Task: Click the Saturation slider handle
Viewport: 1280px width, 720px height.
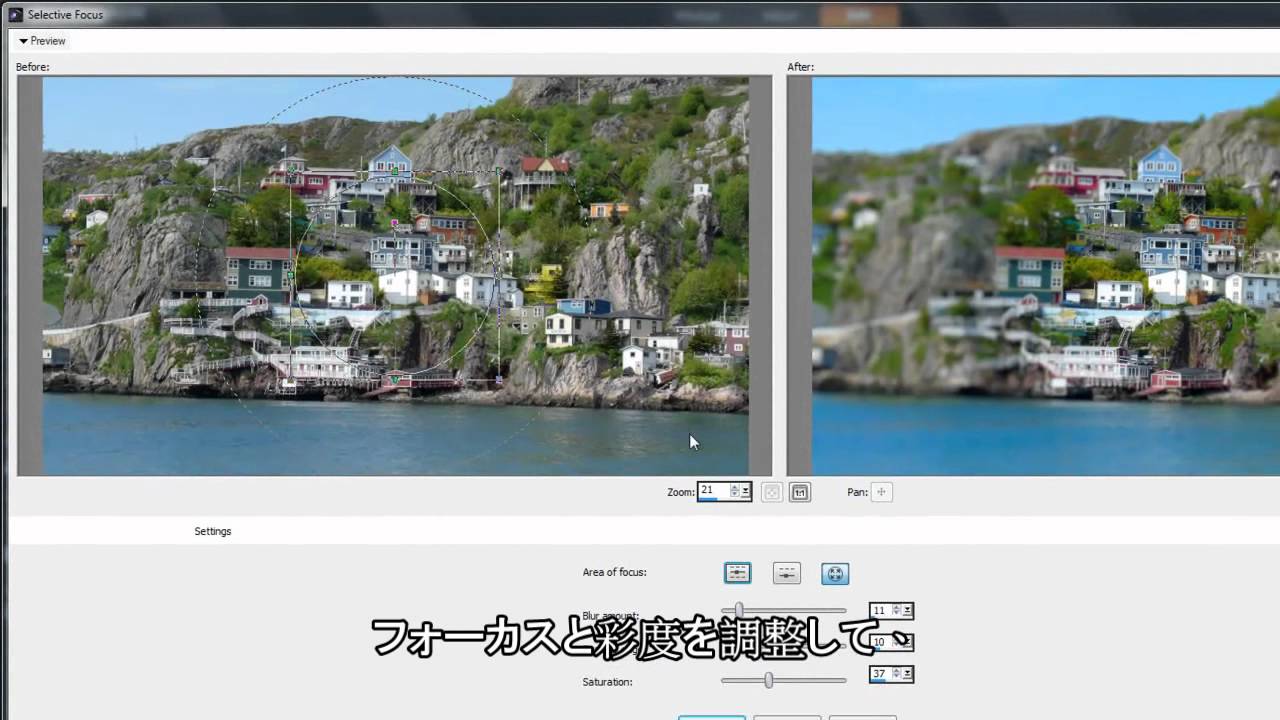Action: (768, 680)
